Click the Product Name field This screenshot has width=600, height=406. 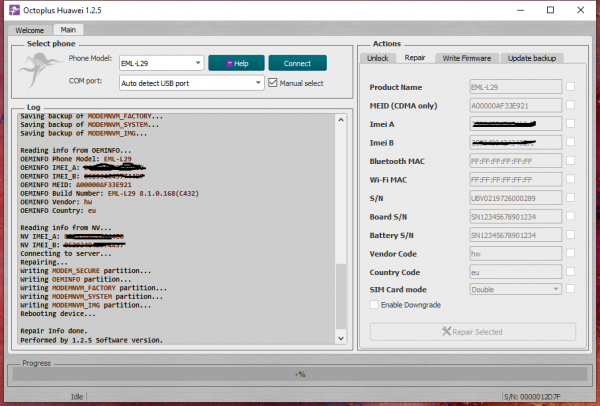(515, 87)
